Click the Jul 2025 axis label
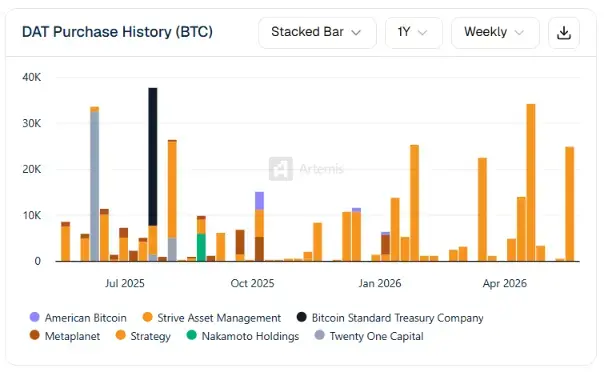The image size is (609, 373). point(125,283)
